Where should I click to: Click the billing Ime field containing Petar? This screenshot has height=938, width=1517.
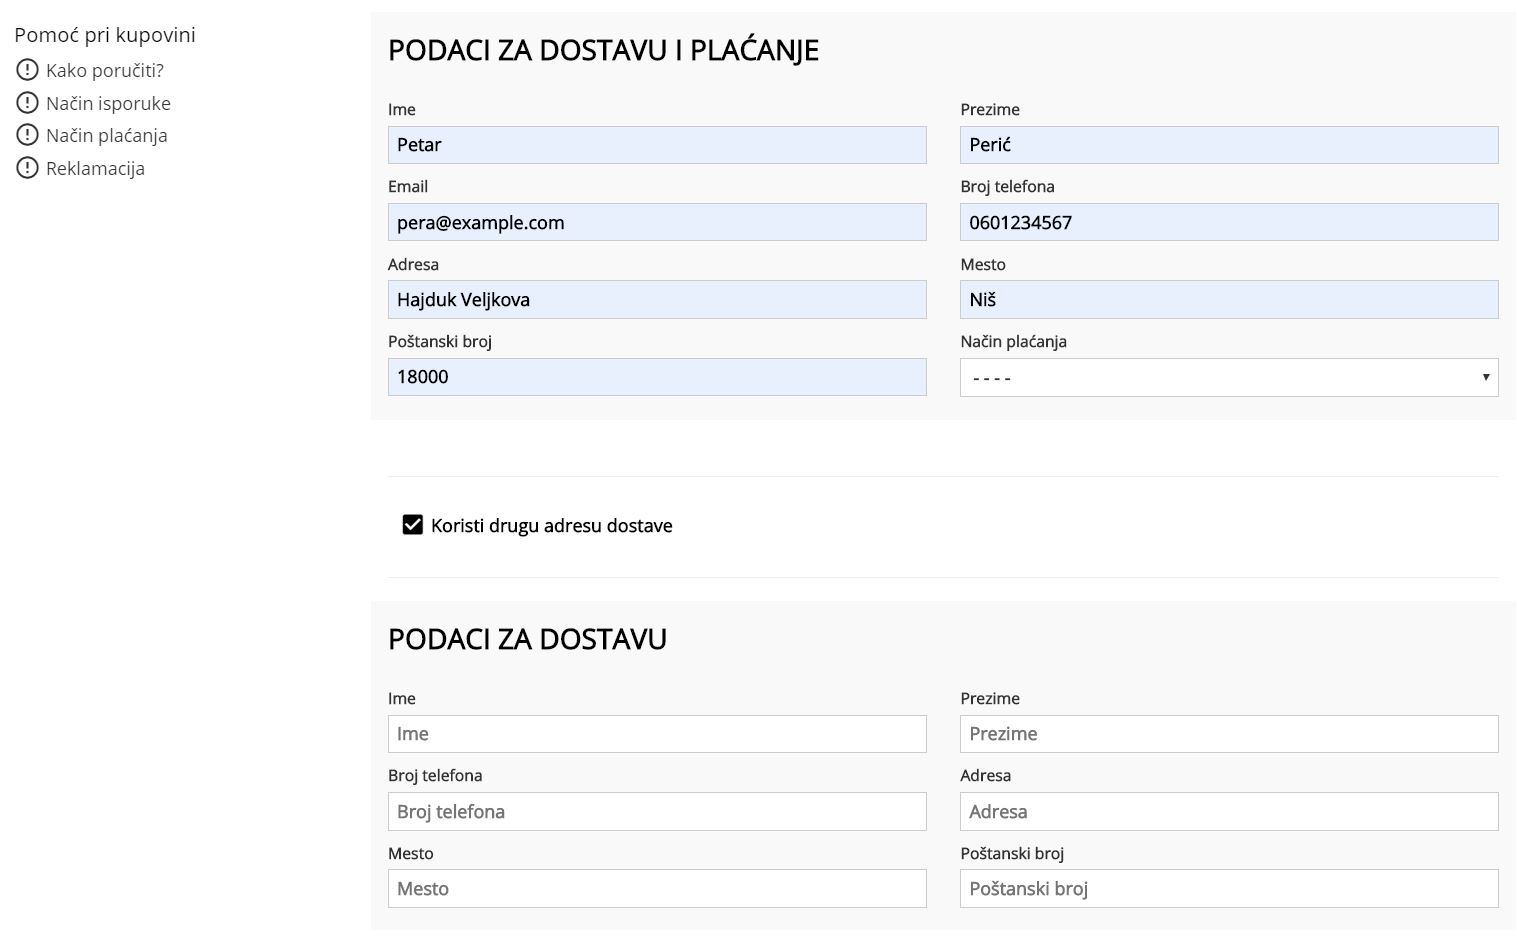(656, 145)
